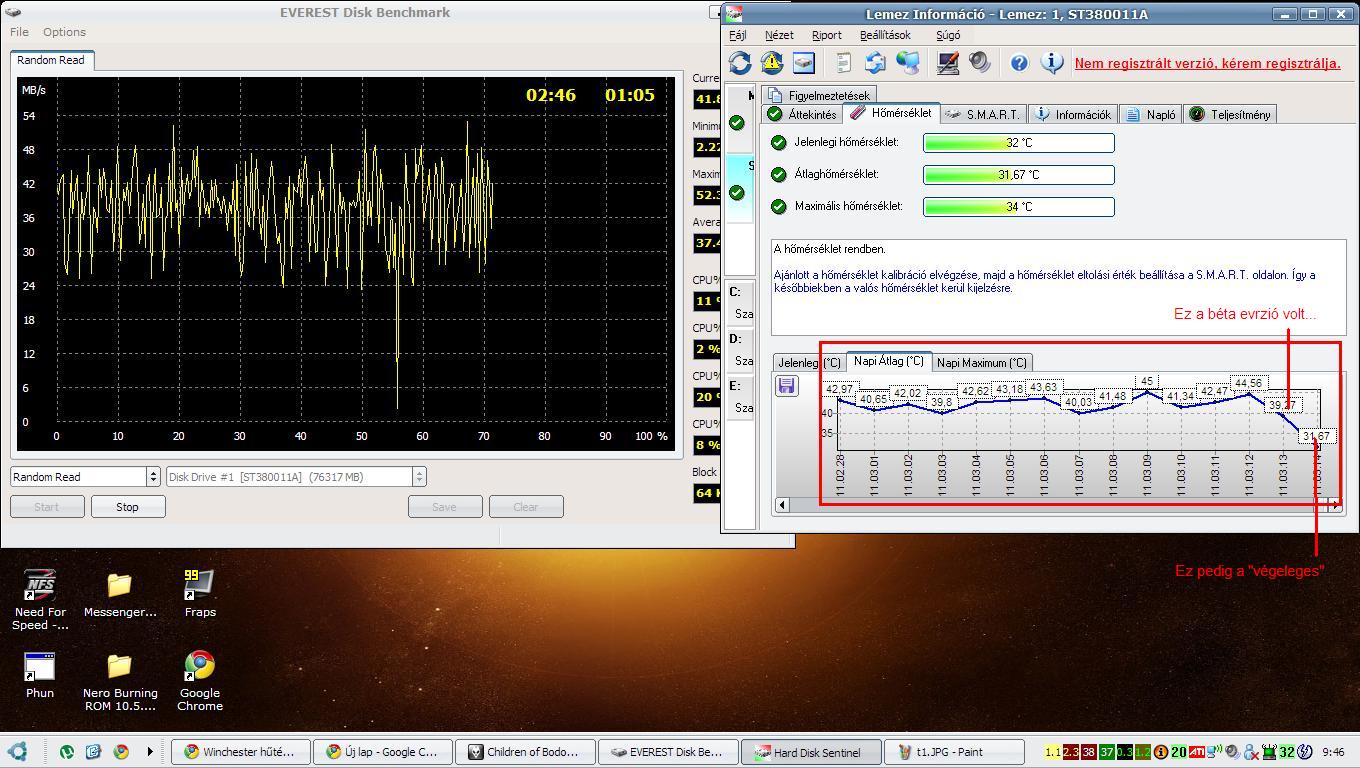Open the File menu in EVEREST Disk Benchmark
Image resolution: width=1360 pixels, height=768 pixels.
[x=19, y=32]
